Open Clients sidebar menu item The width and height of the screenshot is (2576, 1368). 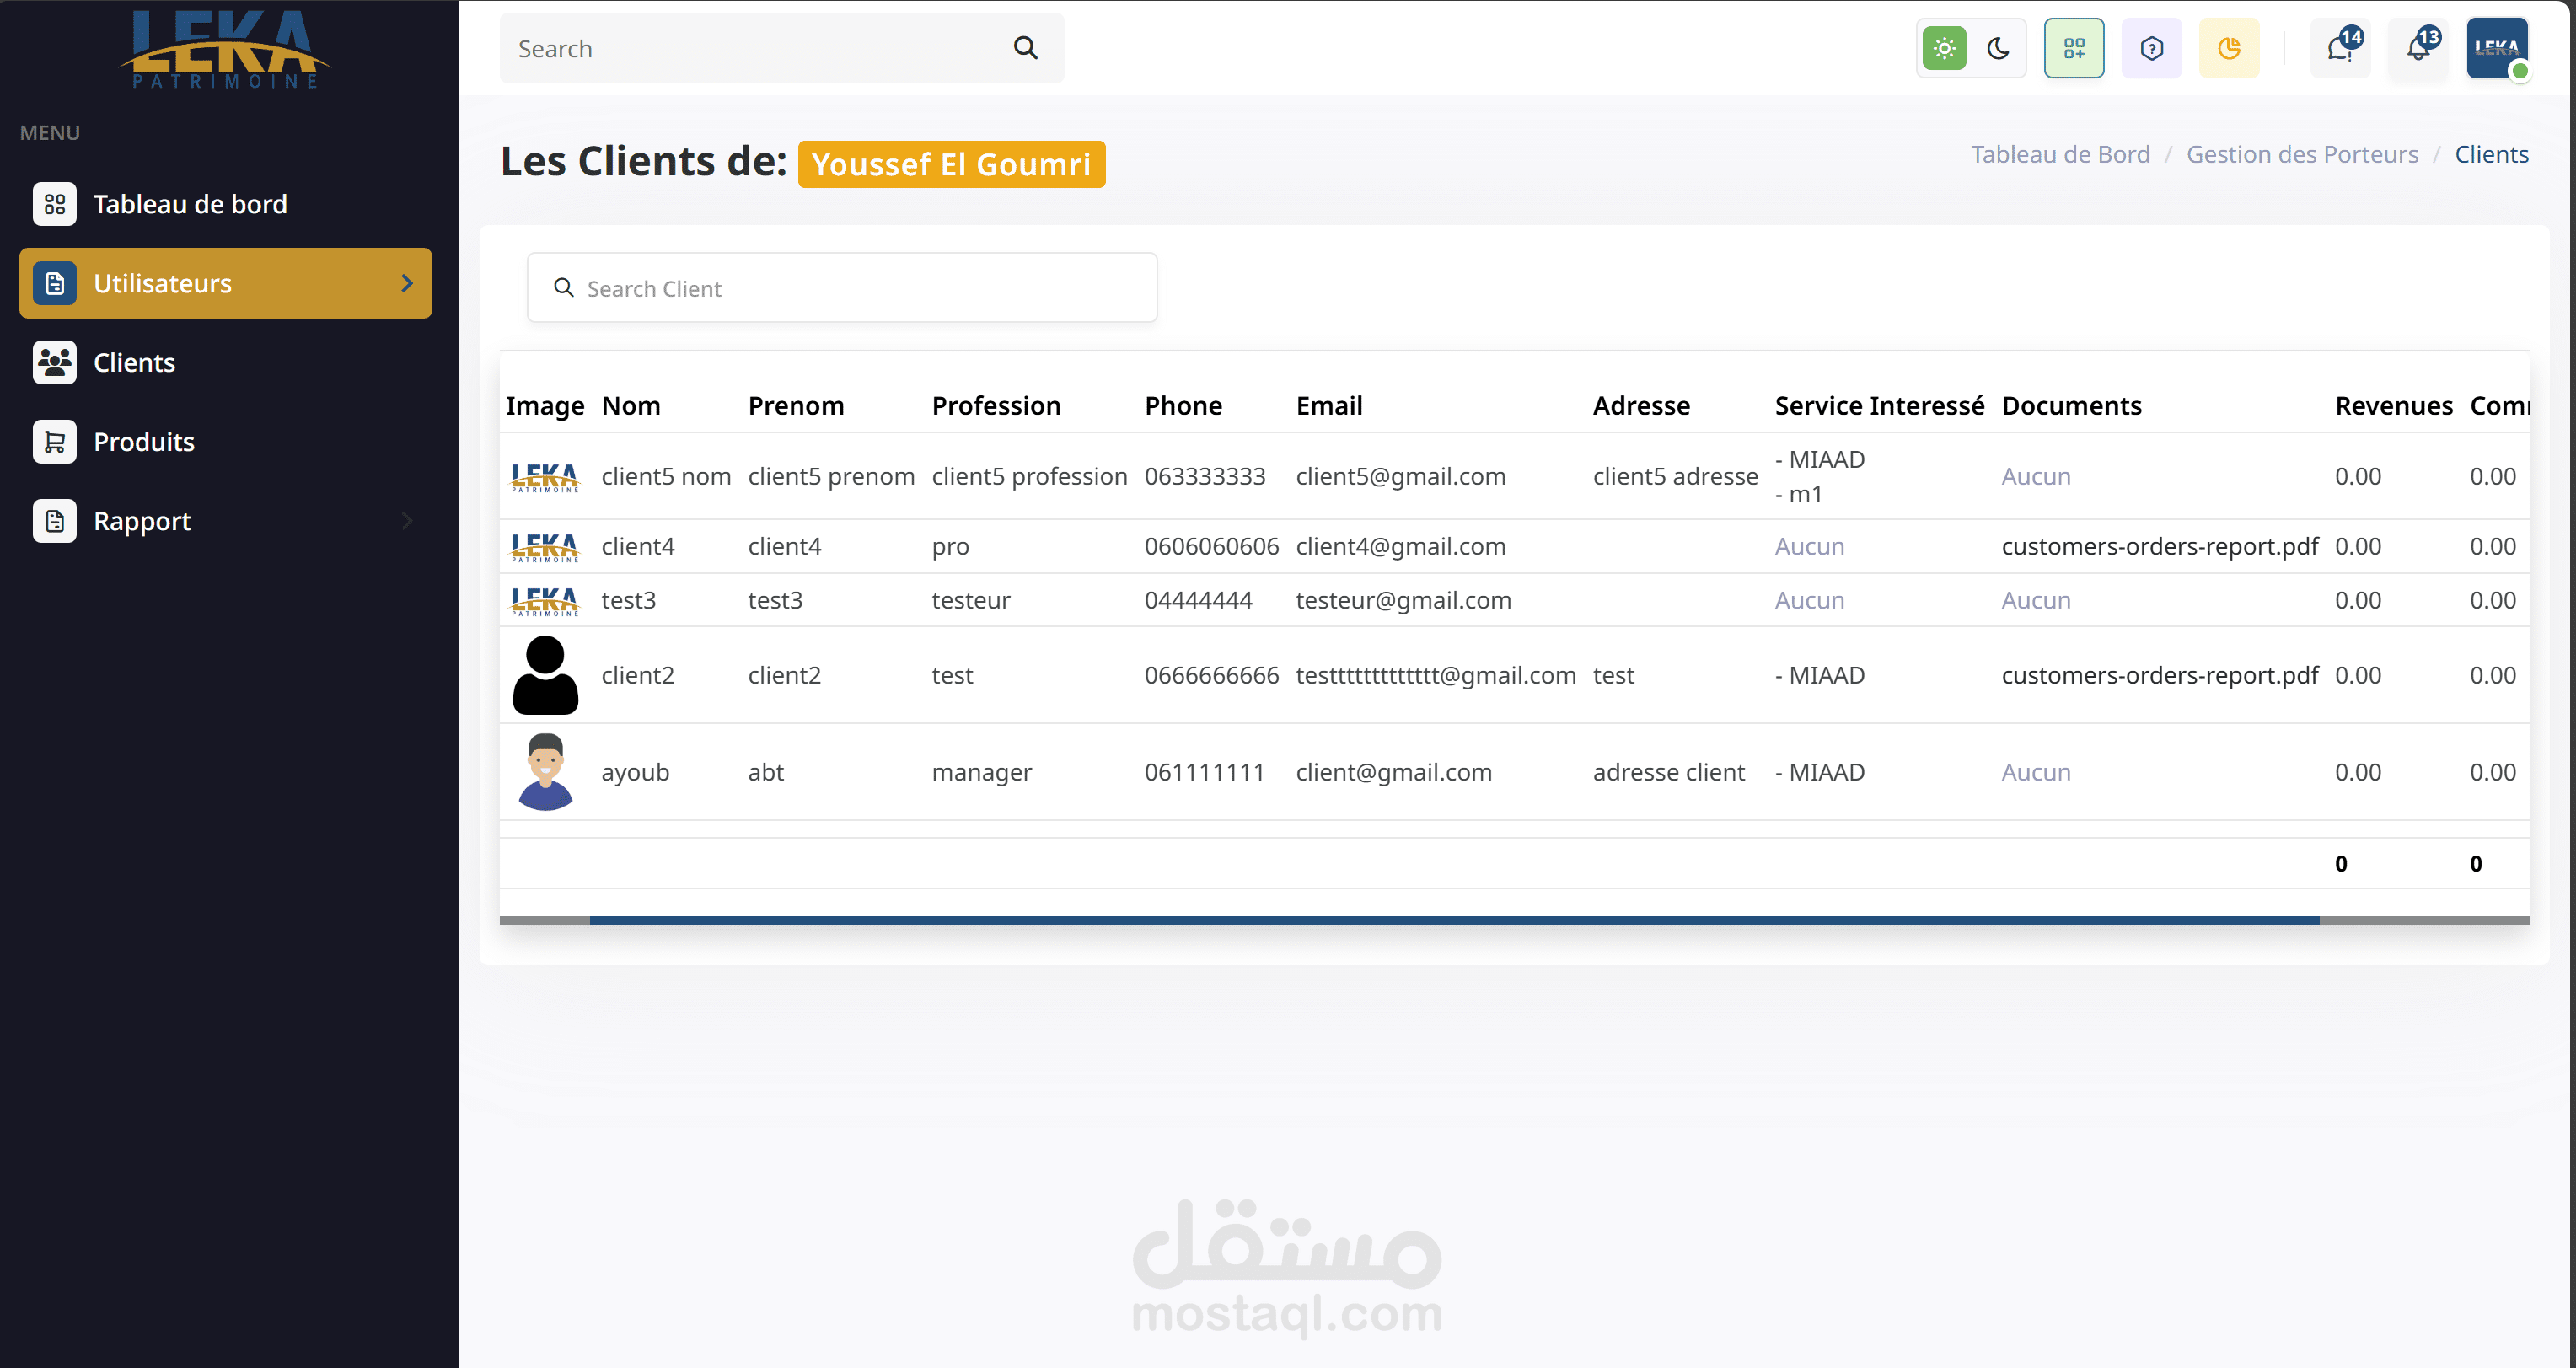click(x=134, y=362)
